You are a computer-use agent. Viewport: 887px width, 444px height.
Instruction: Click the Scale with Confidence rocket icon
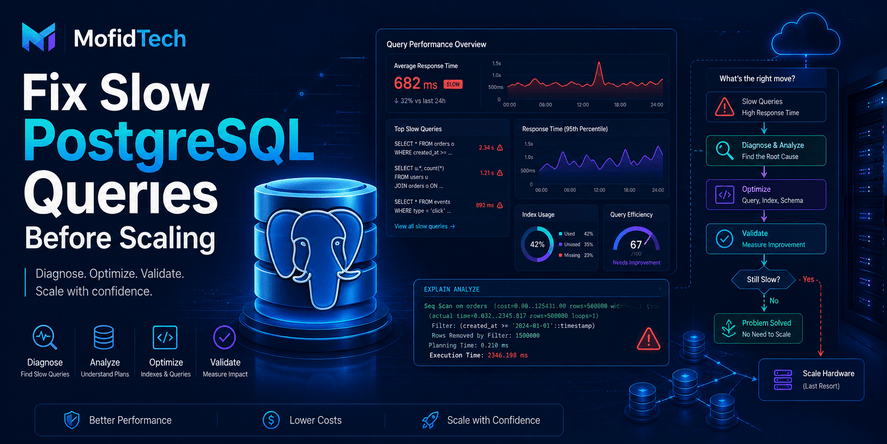point(430,420)
